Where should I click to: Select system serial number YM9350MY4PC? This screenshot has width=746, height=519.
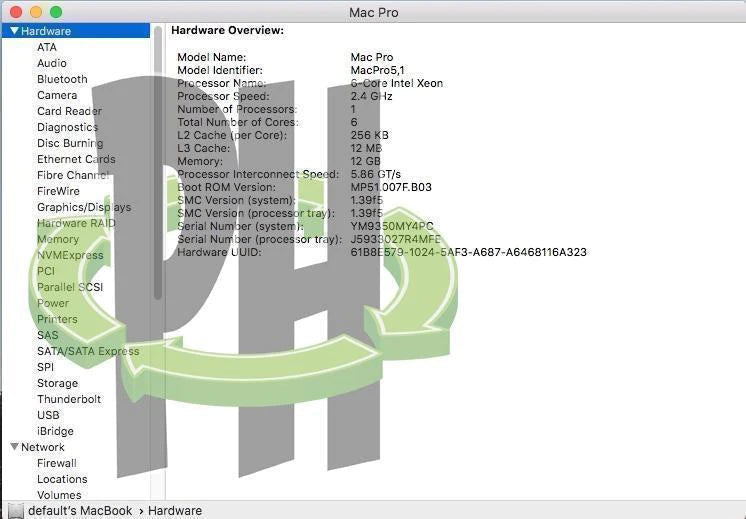coord(392,226)
